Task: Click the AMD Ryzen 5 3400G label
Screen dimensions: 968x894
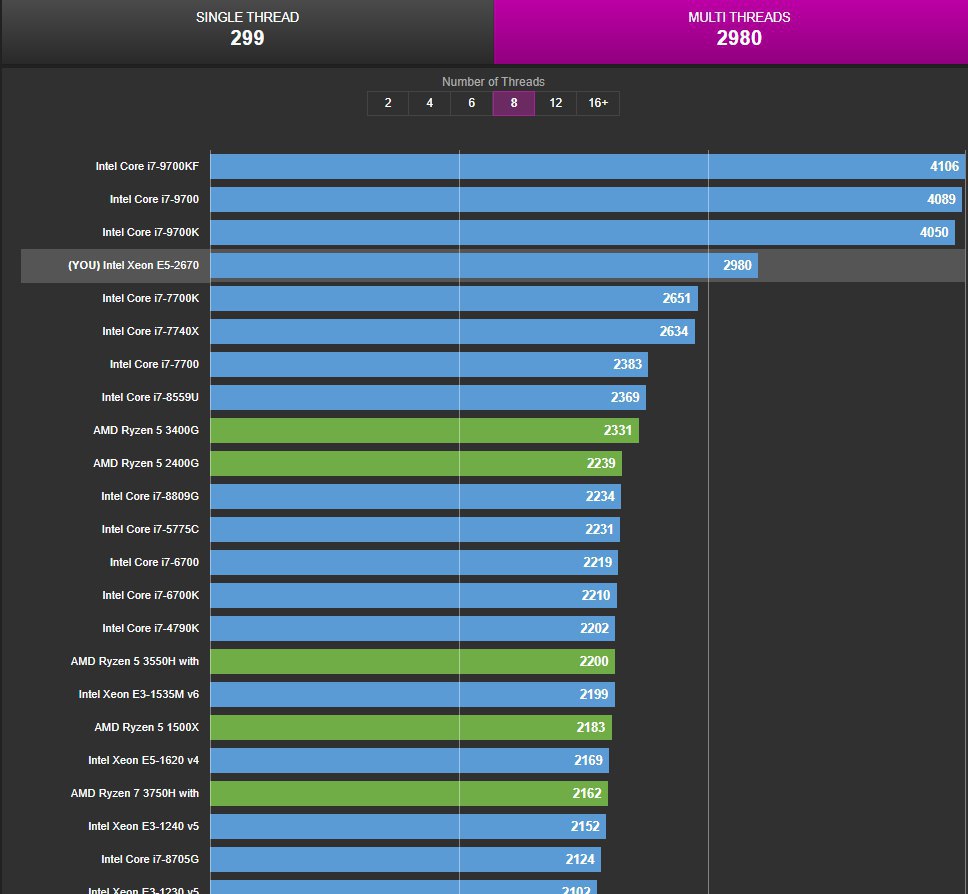Action: click(x=146, y=430)
